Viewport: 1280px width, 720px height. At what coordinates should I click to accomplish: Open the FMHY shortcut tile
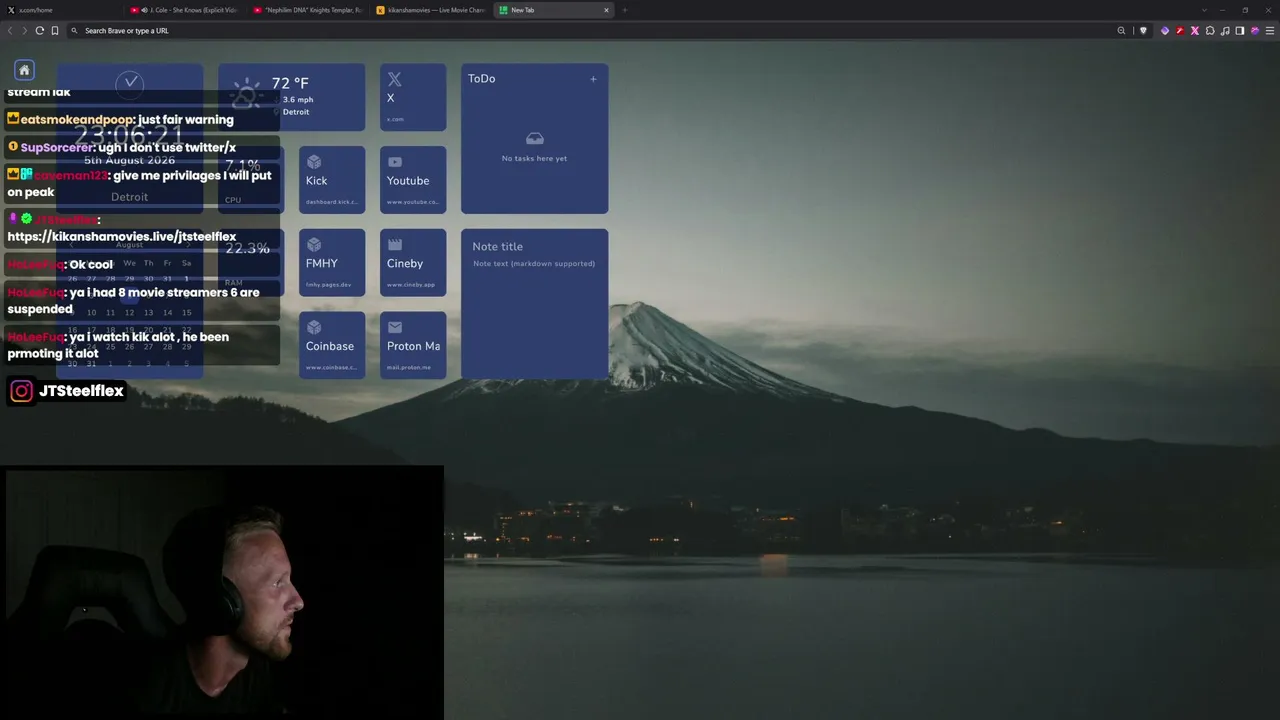(x=332, y=263)
